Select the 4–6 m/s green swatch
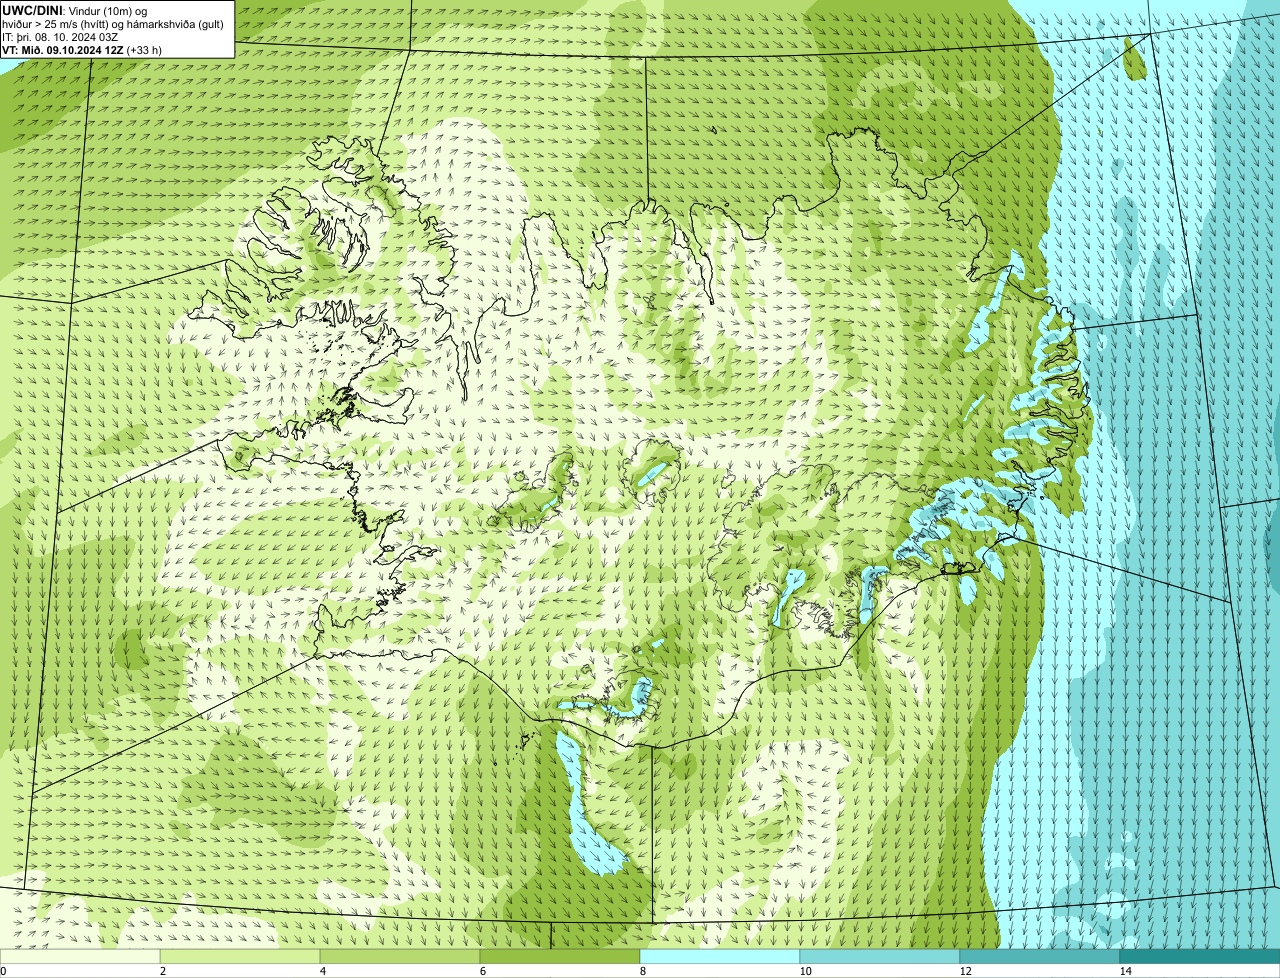This screenshot has width=1280, height=978. pos(400,956)
